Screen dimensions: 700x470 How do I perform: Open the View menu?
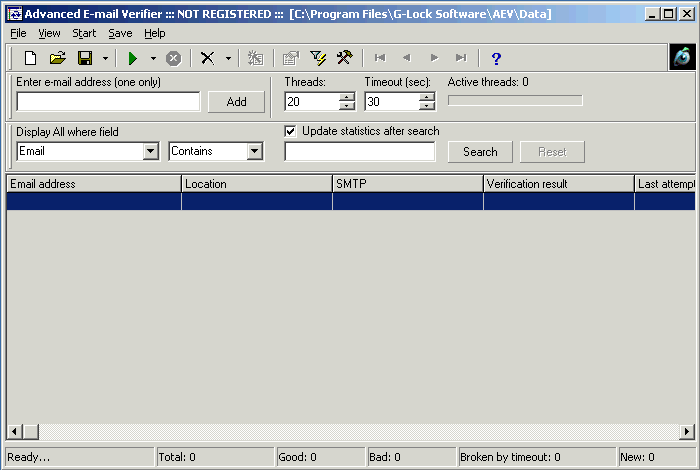(x=49, y=33)
